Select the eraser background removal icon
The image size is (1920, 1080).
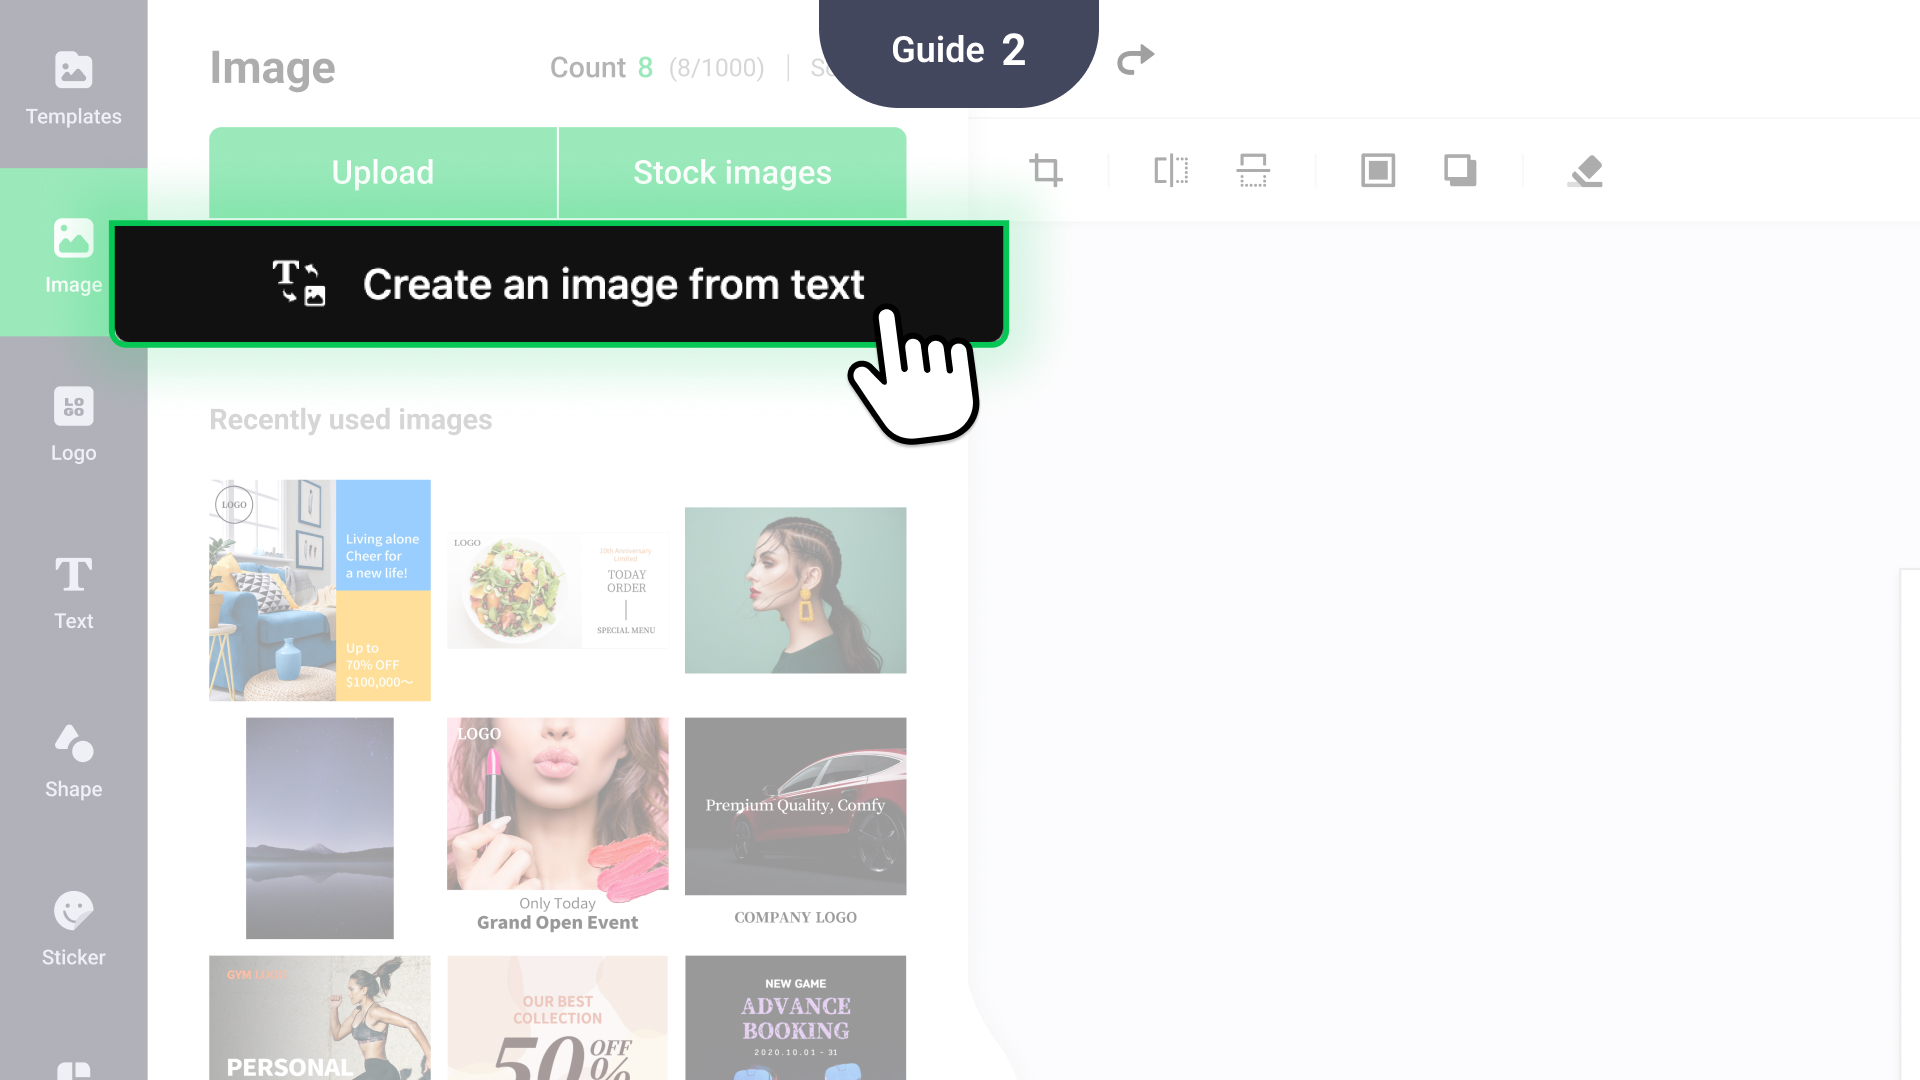click(1586, 171)
